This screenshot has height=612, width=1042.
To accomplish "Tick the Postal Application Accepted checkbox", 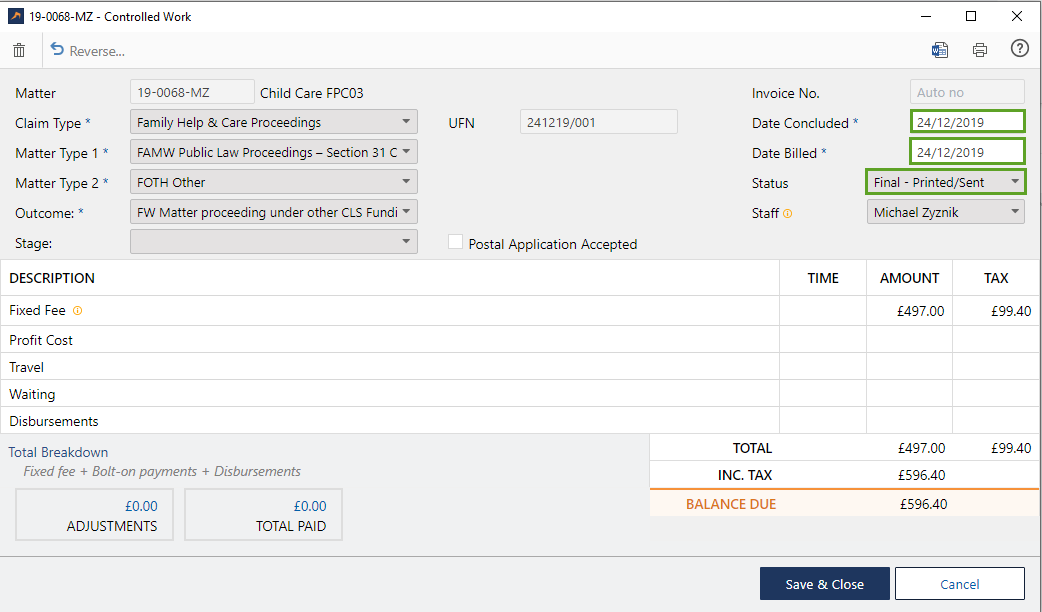I will pos(456,243).
